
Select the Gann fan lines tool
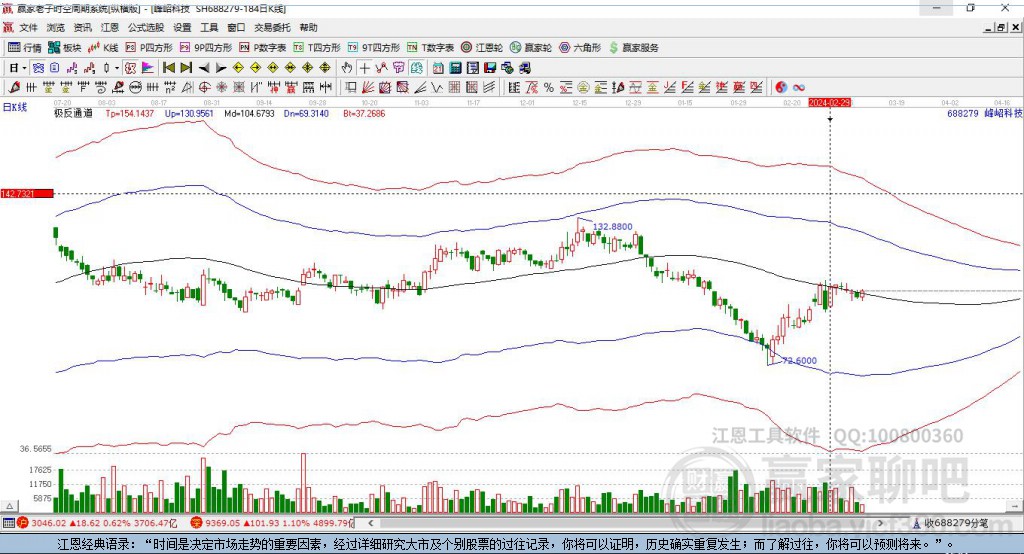point(368,88)
